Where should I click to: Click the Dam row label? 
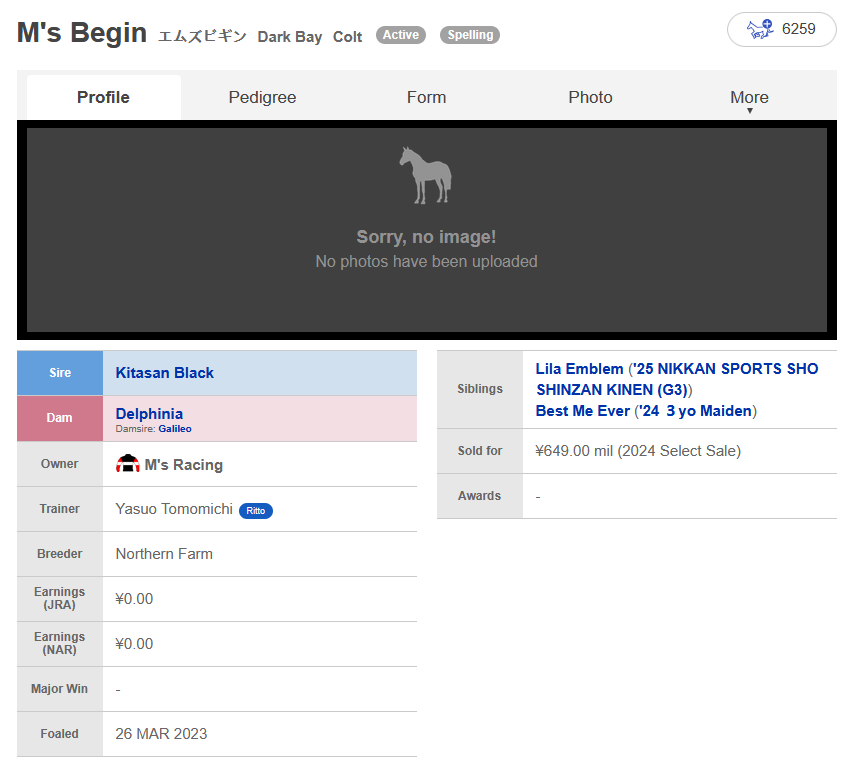(60, 418)
